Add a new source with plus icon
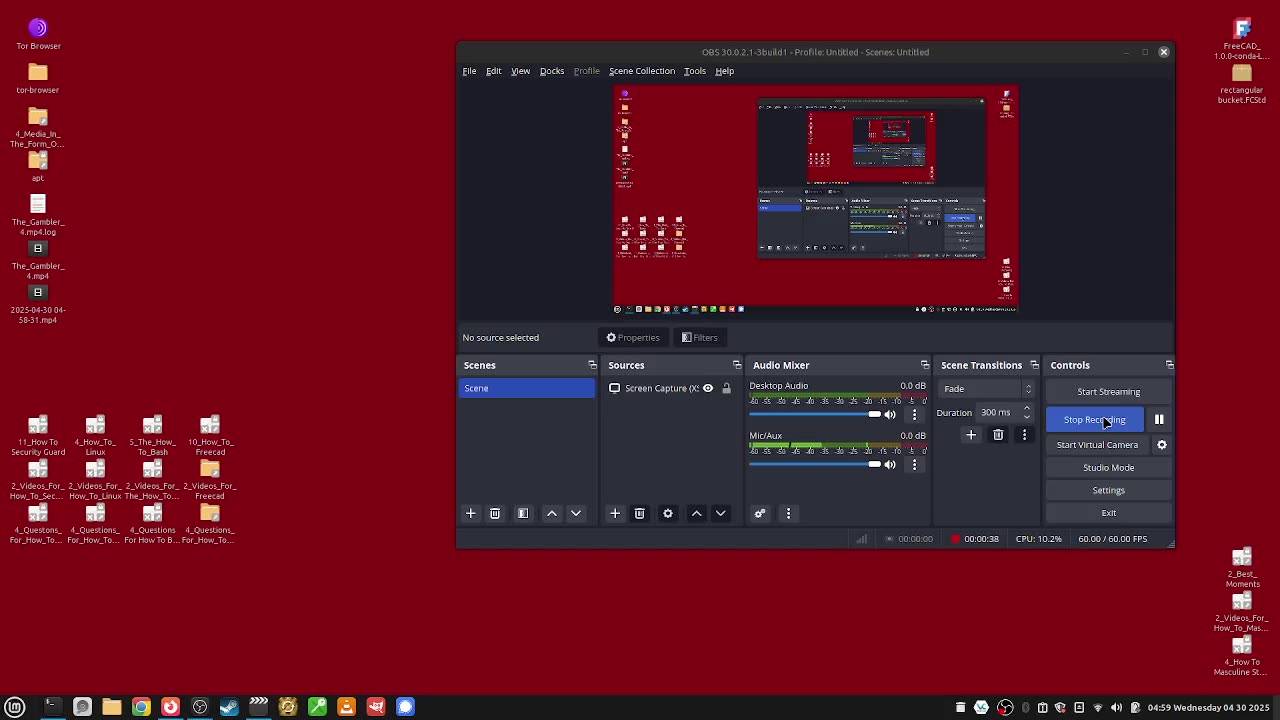This screenshot has height=720, width=1280. [x=615, y=513]
